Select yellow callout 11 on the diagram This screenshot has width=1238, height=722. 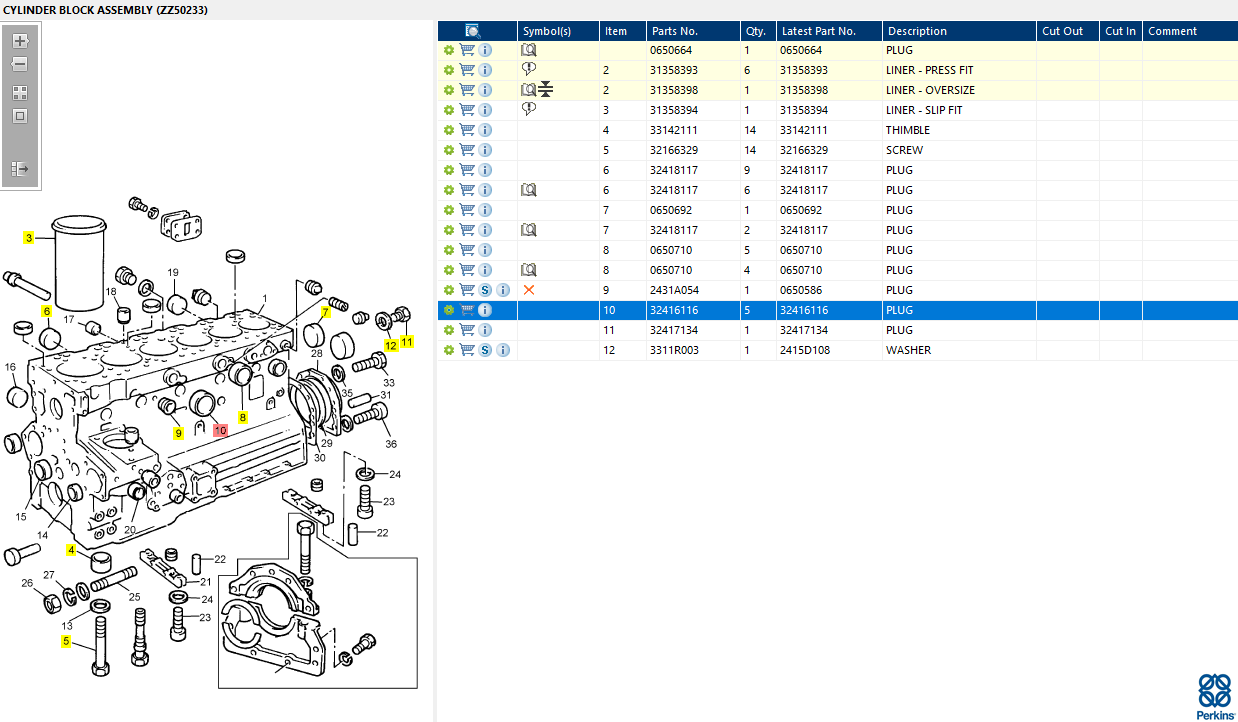point(406,341)
